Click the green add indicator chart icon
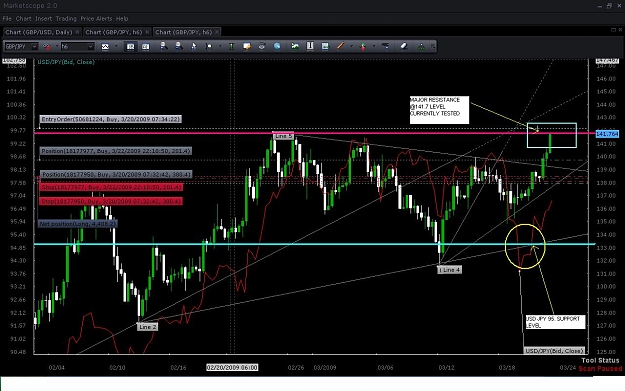The width and height of the screenshot is (625, 391). coord(295,46)
